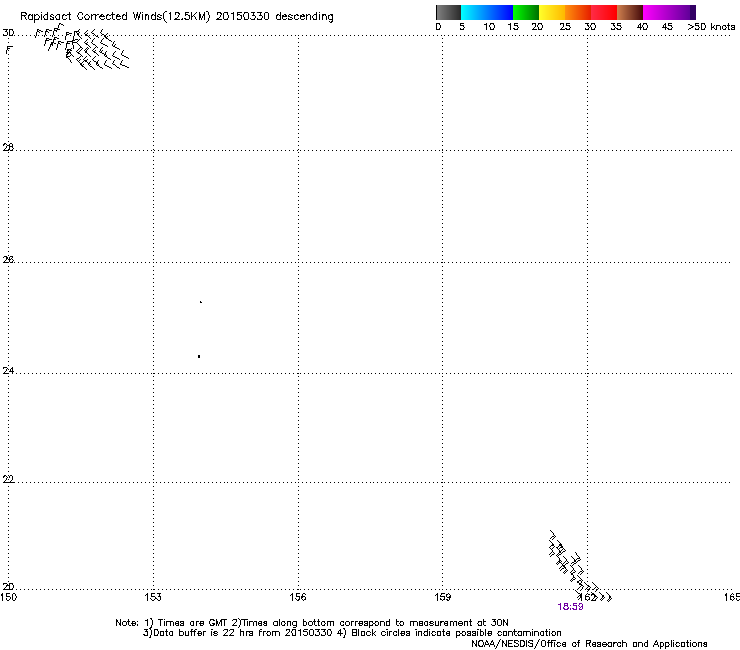Image resolution: width=740 pixels, height=650 pixels.
Task: Click the gray 0-5 knots color band
Action: tap(448, 12)
